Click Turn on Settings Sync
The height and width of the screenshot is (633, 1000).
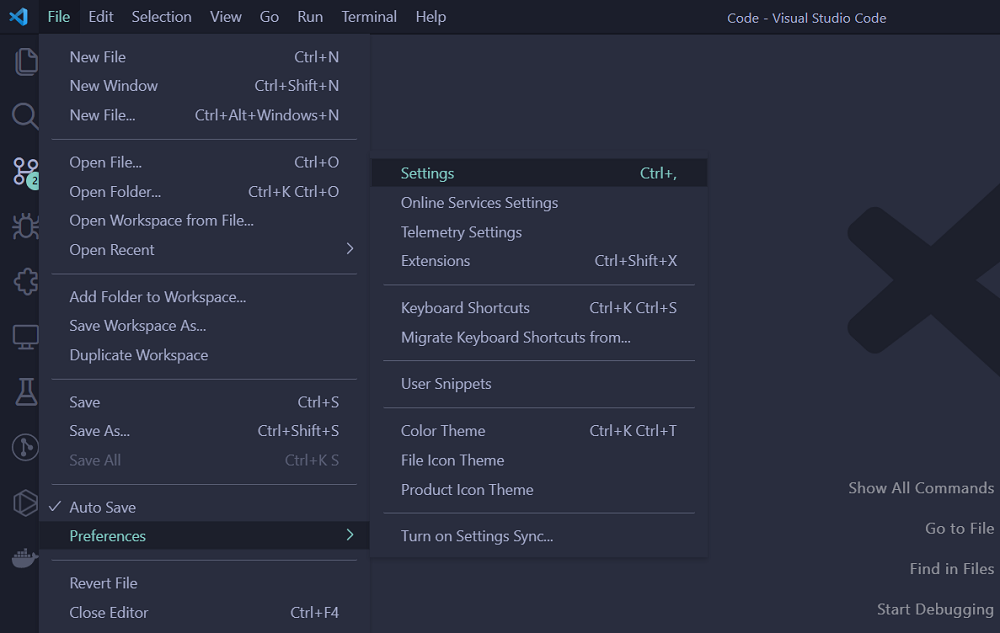click(477, 536)
